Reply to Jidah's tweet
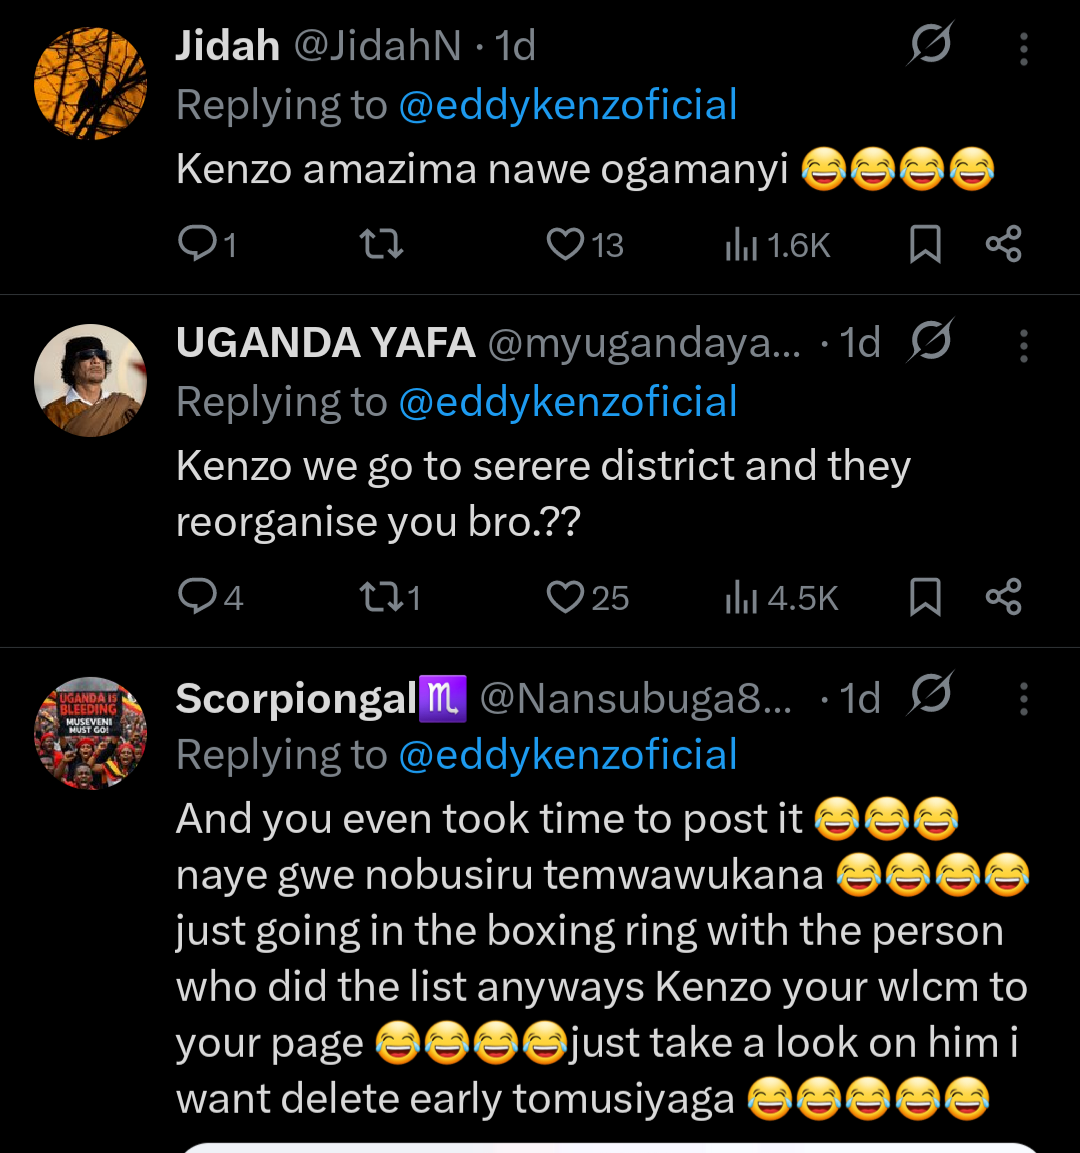This screenshot has width=1080, height=1153. 196,244
